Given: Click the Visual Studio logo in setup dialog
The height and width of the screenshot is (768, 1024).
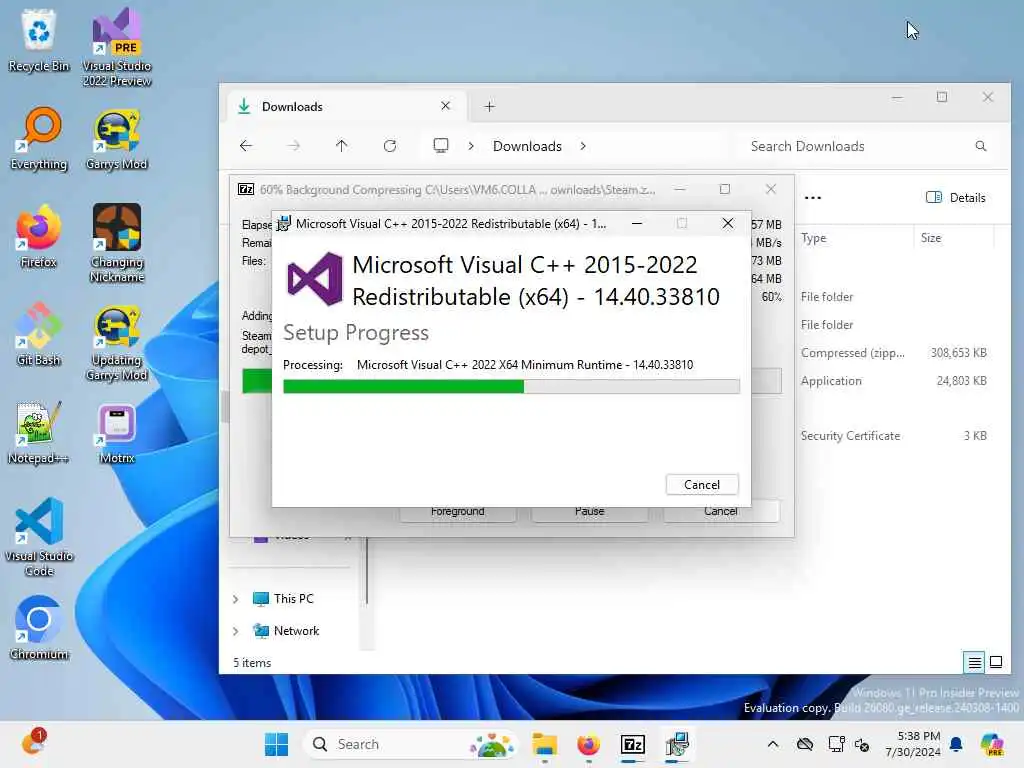Looking at the screenshot, I should [x=315, y=280].
